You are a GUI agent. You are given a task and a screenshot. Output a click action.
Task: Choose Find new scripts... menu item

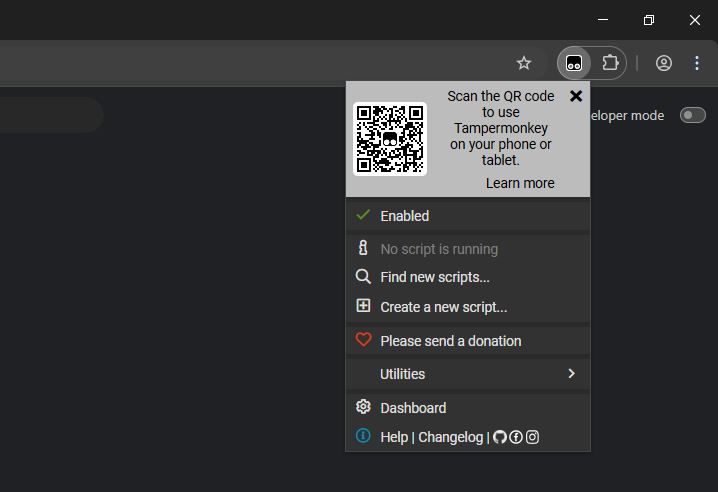pos(468,277)
